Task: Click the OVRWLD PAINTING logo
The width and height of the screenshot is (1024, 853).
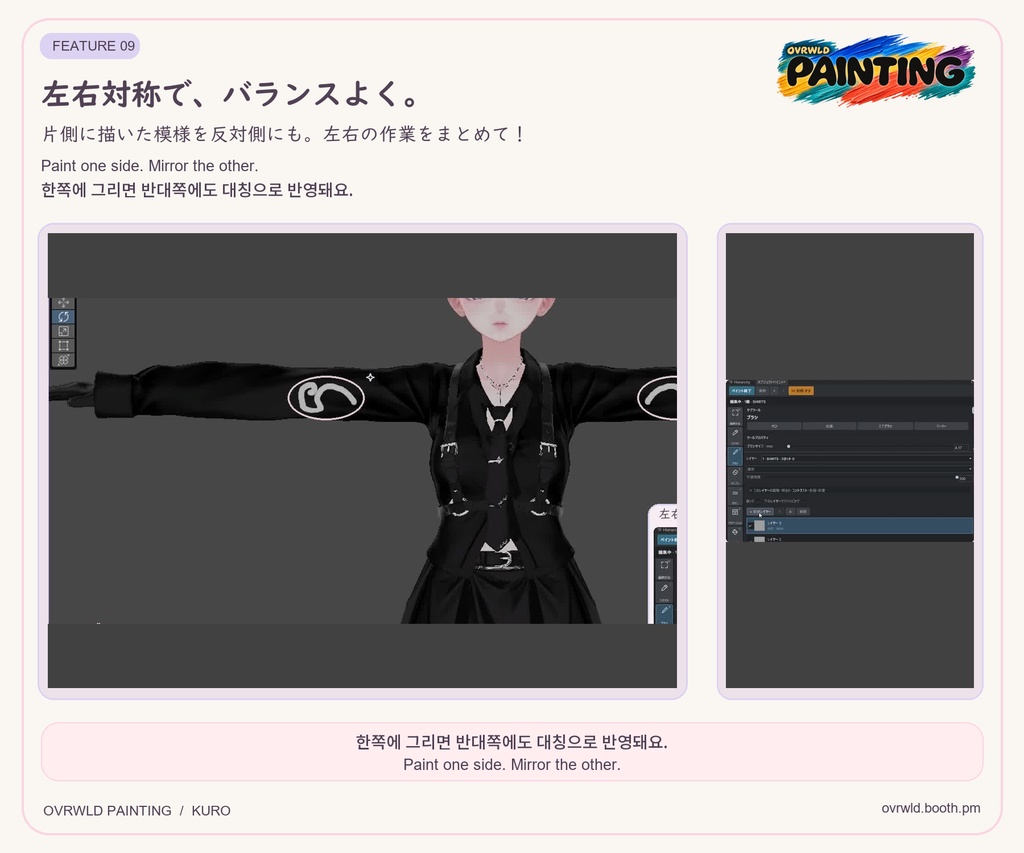Action: [x=876, y=70]
